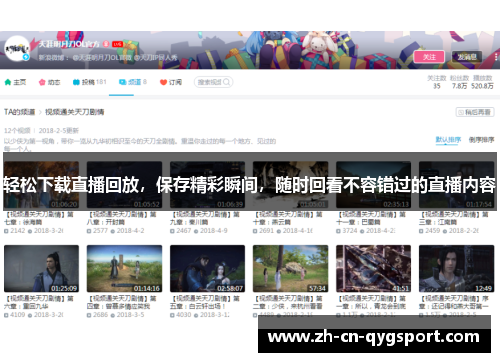This screenshot has width=500, height=362.
Task: Open video title 第九章:秦川篇
Action: coord(205,218)
